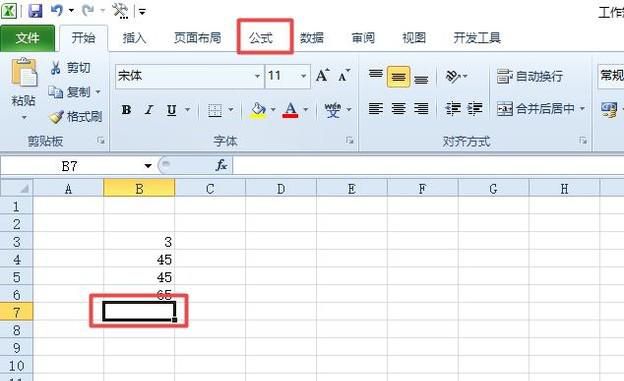Click the tools icon in quick access toolbar

tap(120, 11)
